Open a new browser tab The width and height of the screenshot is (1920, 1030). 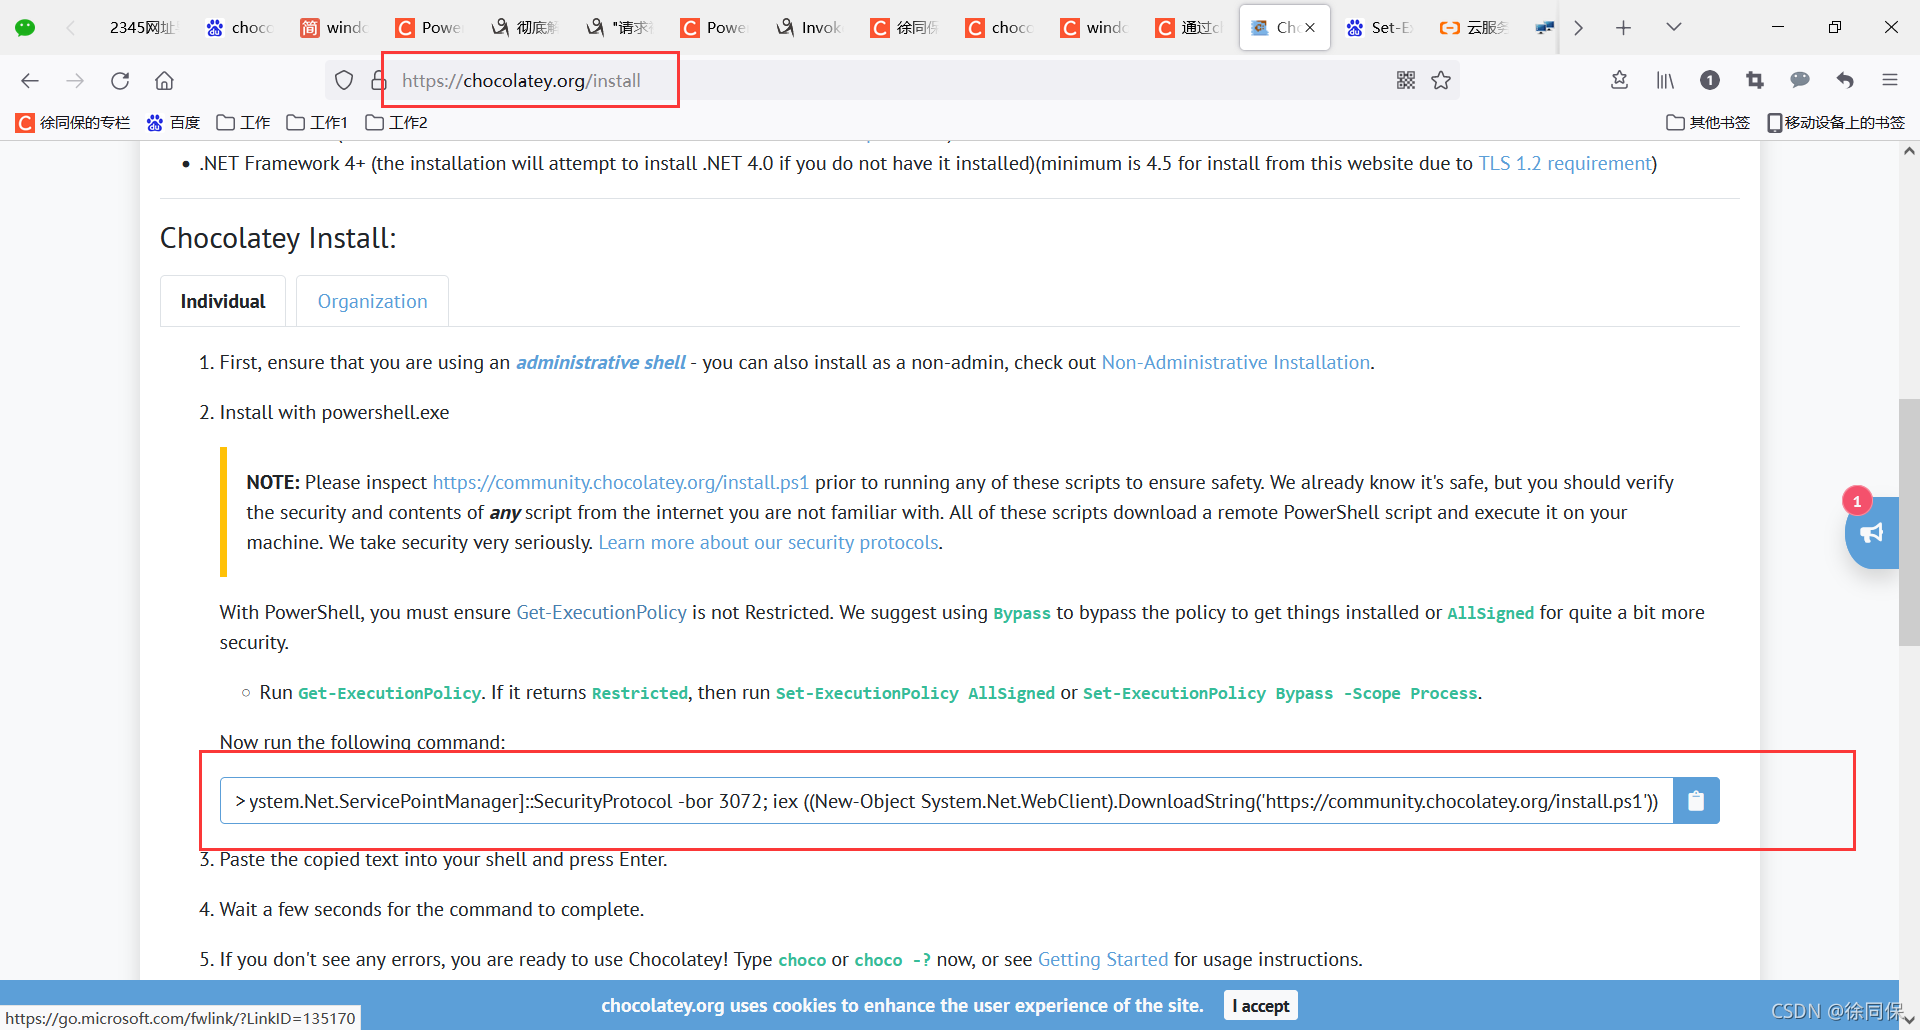tap(1623, 28)
